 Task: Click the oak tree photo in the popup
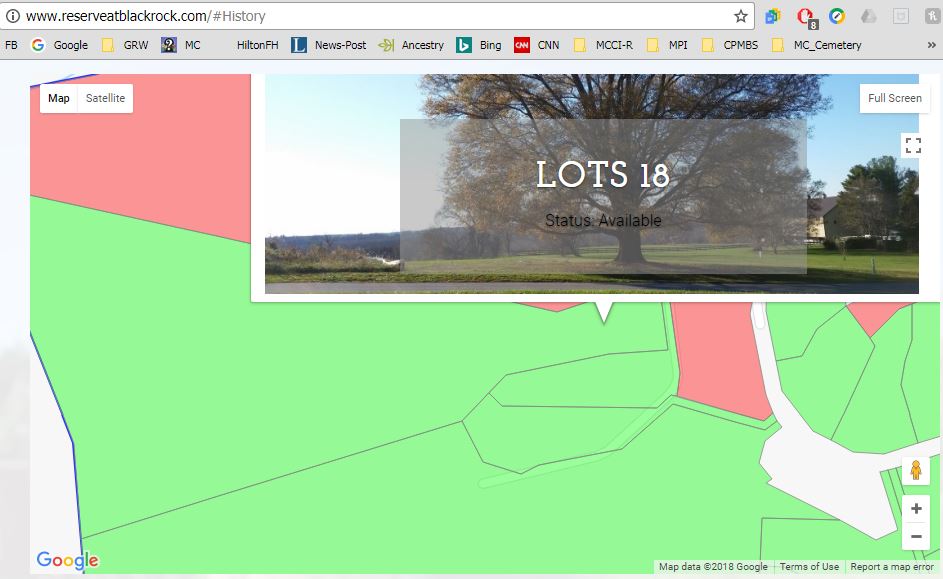pyautogui.click(x=592, y=184)
